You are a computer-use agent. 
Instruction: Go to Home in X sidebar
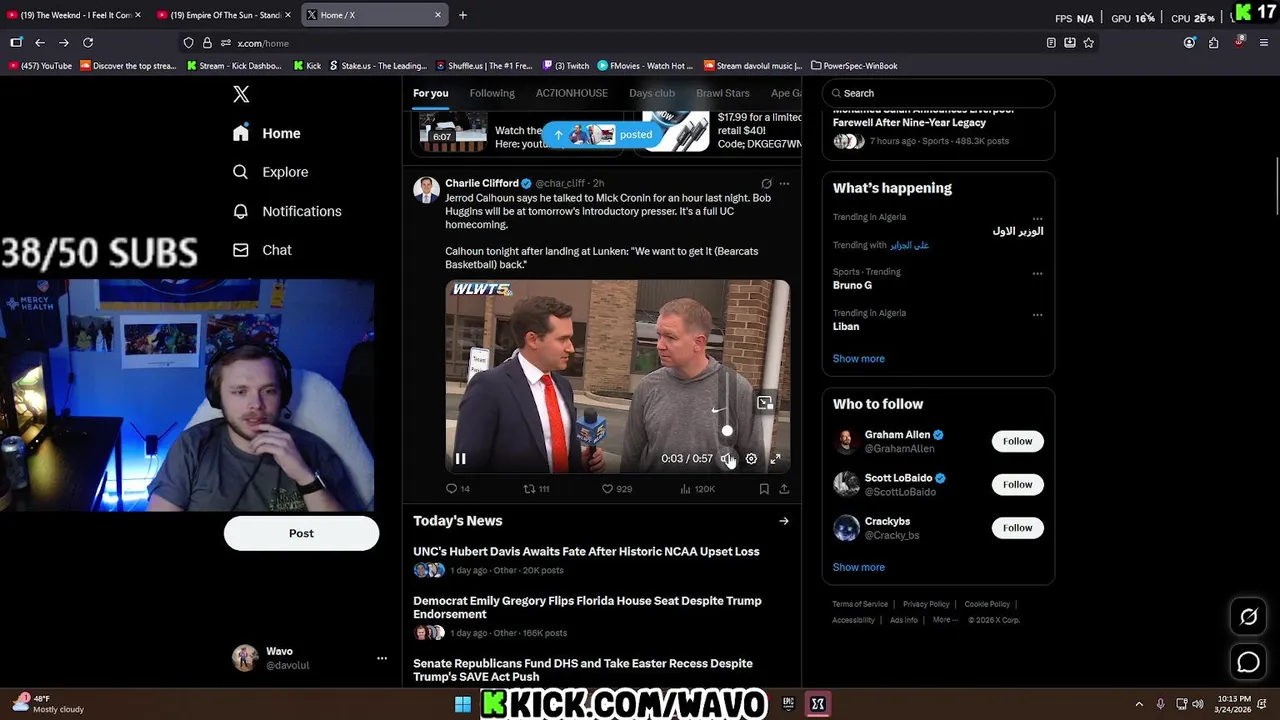click(266, 133)
